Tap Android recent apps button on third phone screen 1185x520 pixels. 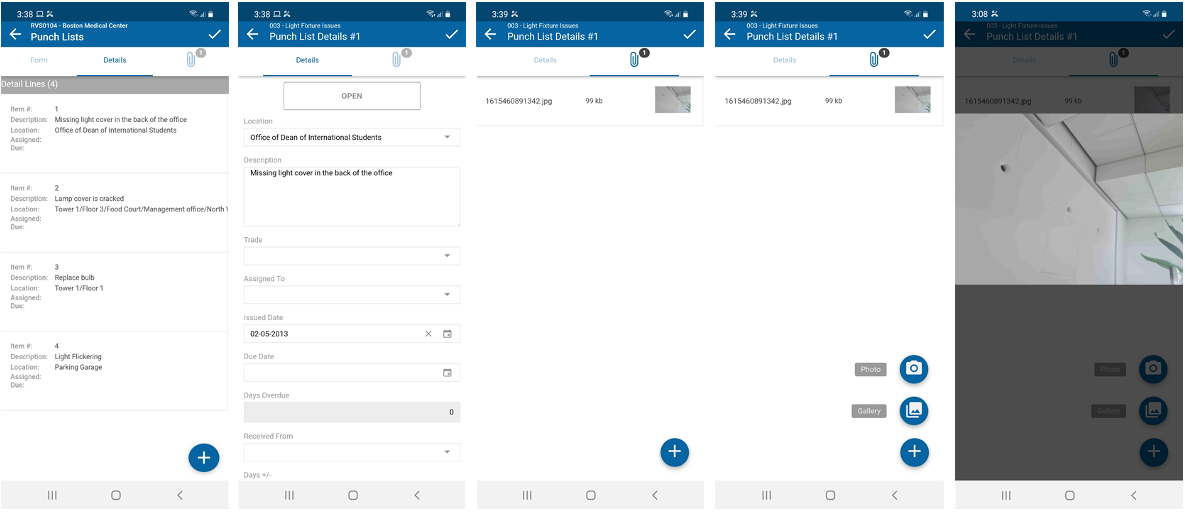(527, 495)
